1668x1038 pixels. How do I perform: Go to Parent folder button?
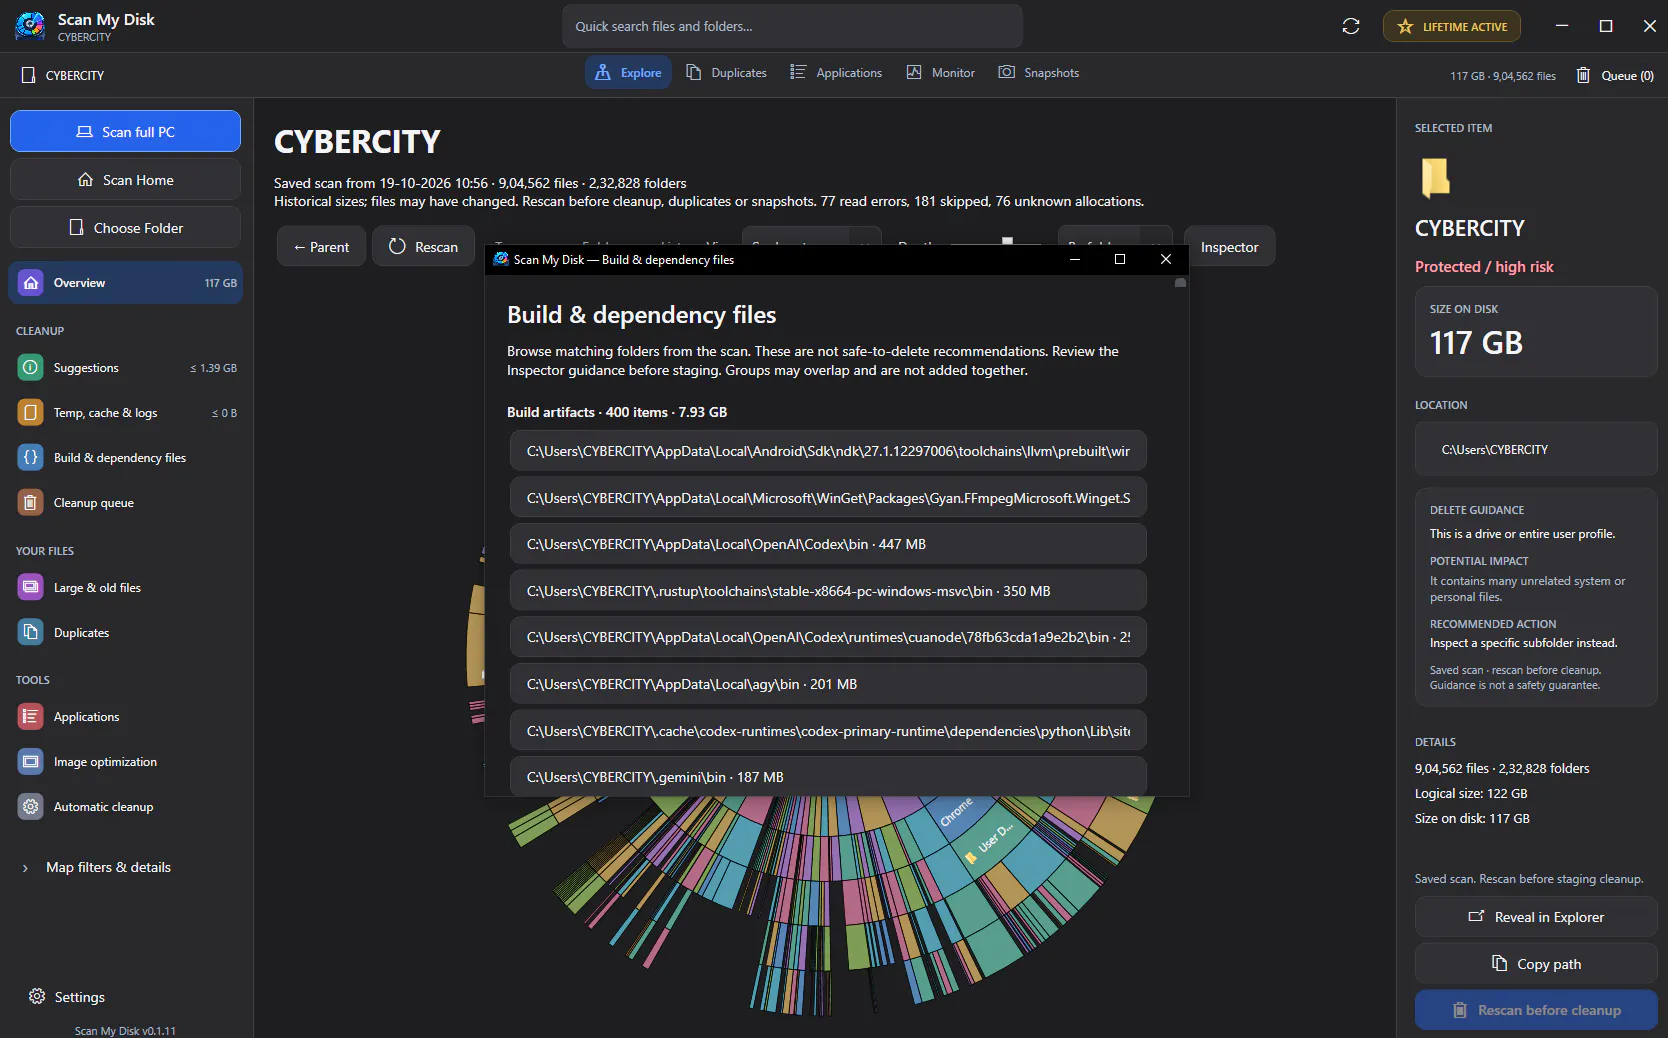321,247
